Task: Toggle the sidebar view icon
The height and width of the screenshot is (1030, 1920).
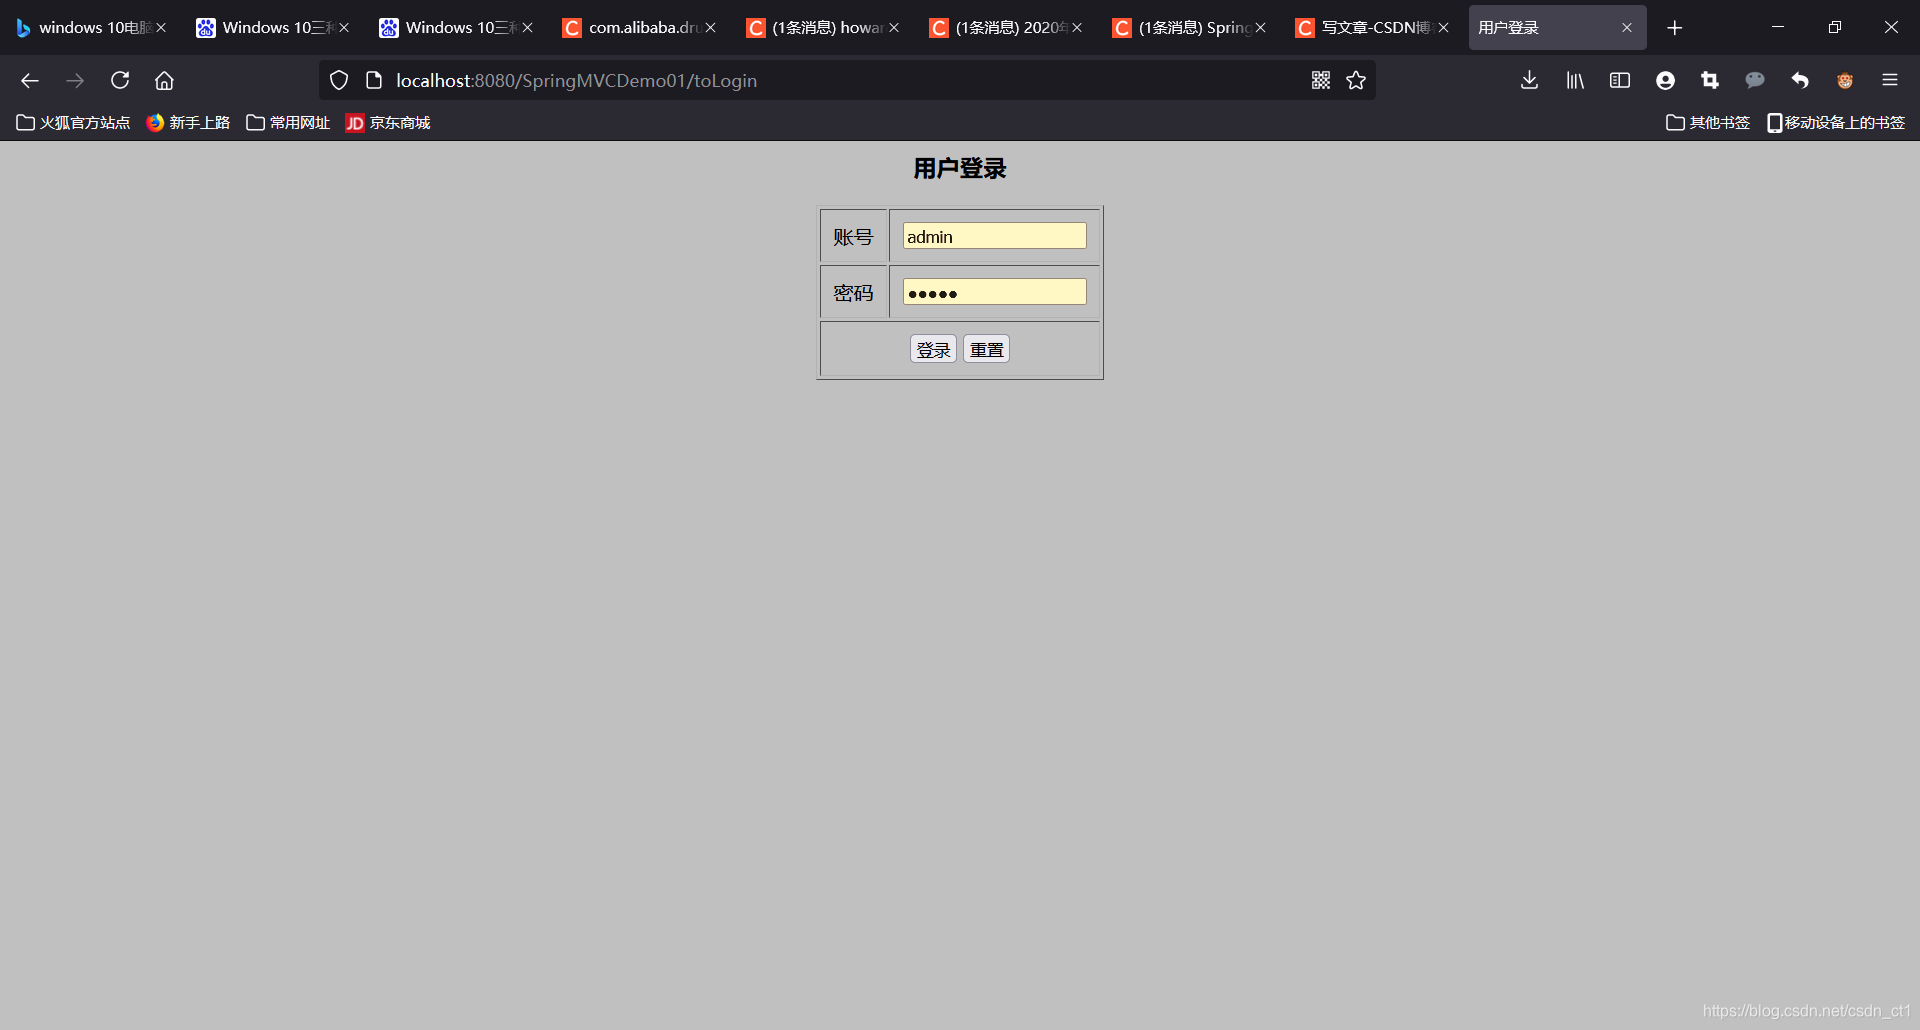Action: 1620,80
